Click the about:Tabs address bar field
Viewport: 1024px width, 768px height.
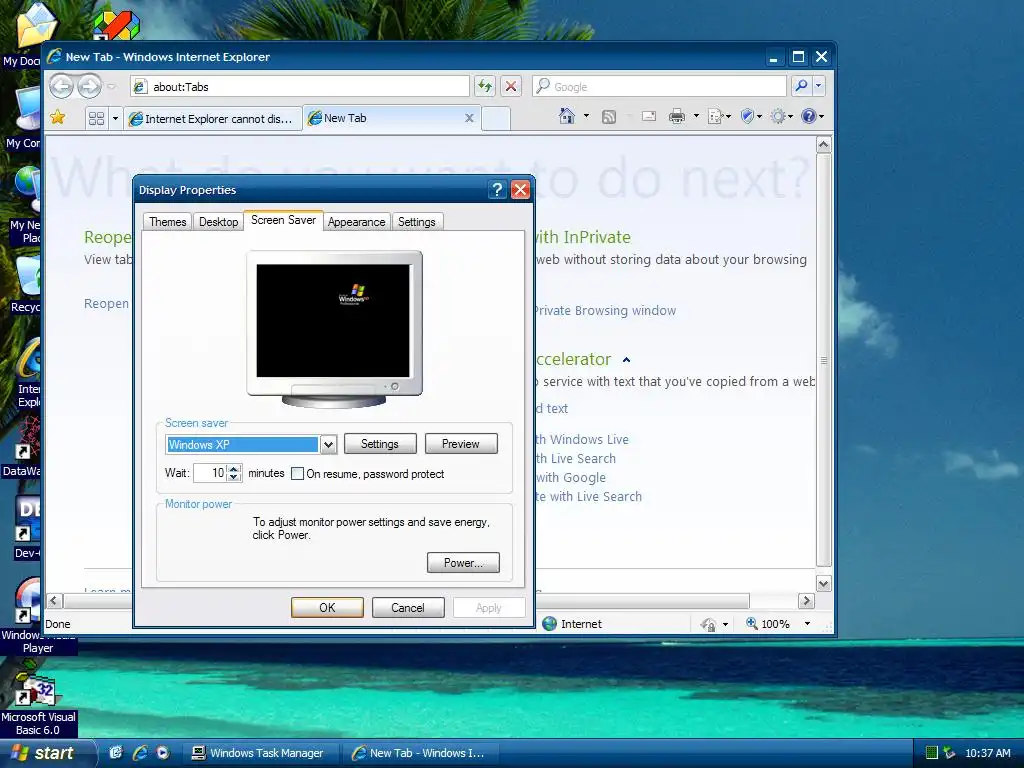pos(300,86)
